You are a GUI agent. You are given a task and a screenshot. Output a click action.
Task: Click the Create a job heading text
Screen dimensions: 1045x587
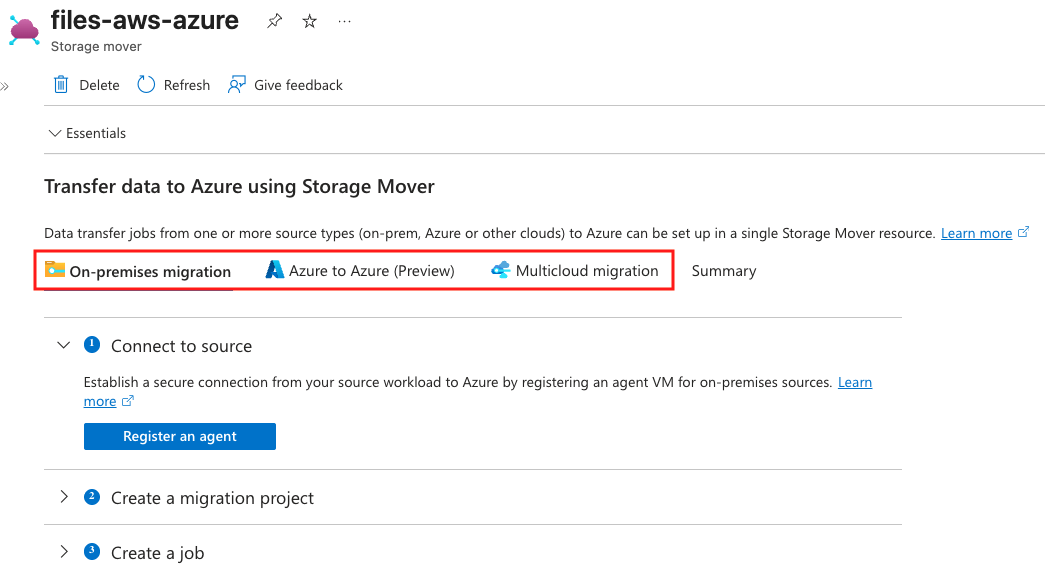tap(157, 553)
